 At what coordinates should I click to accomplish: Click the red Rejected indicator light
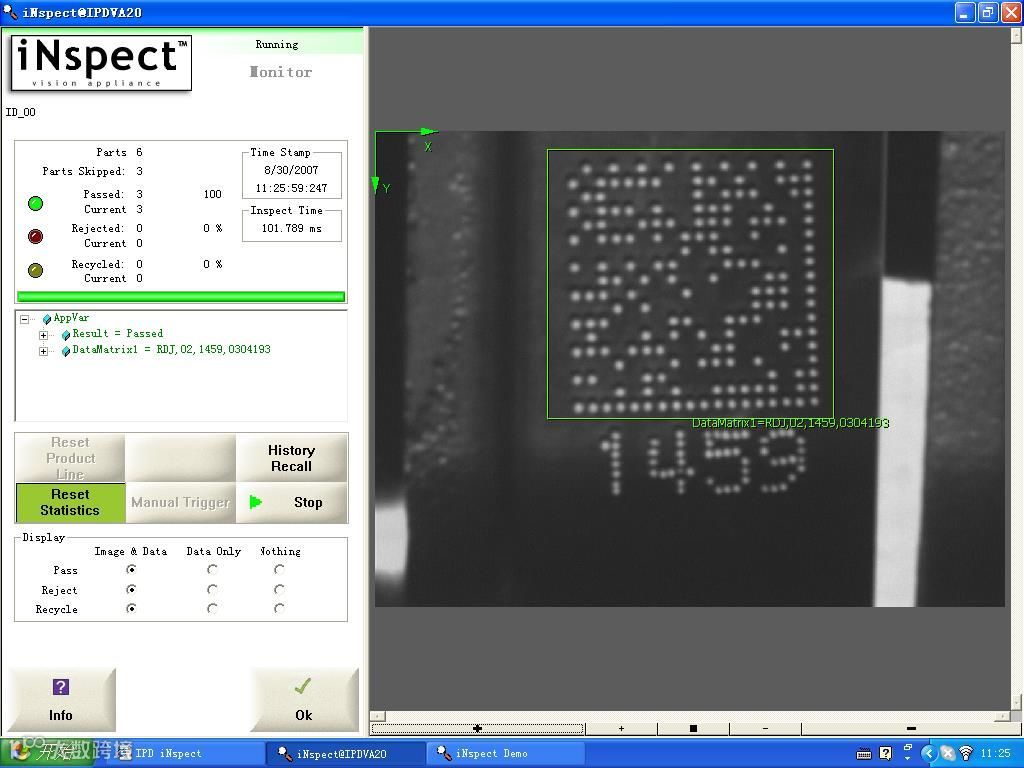[36, 236]
